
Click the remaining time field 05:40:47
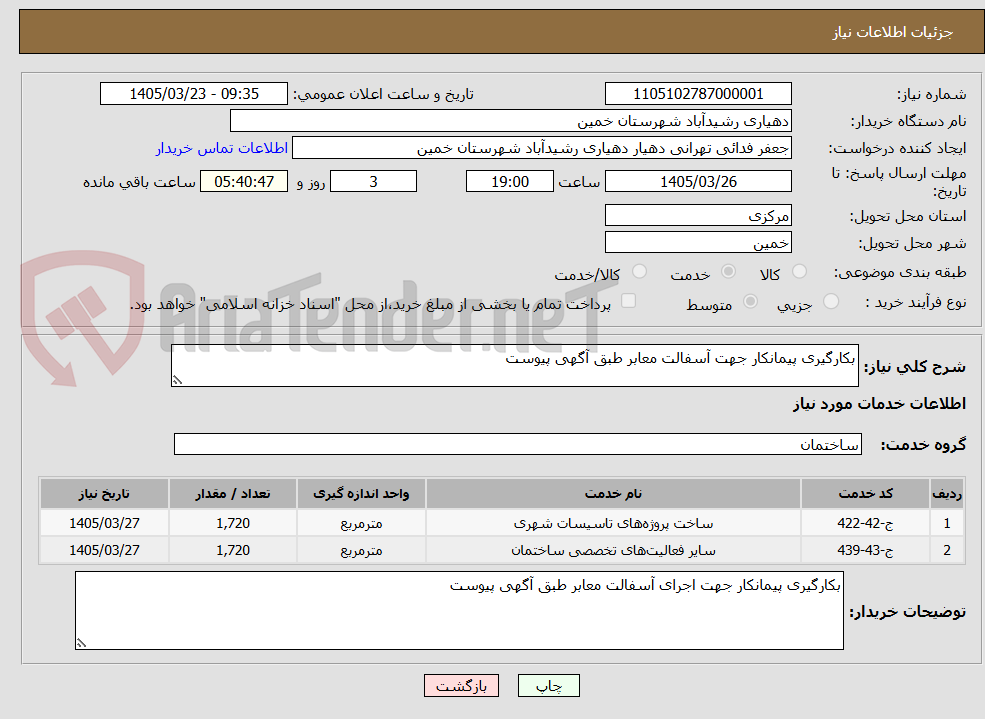244,181
